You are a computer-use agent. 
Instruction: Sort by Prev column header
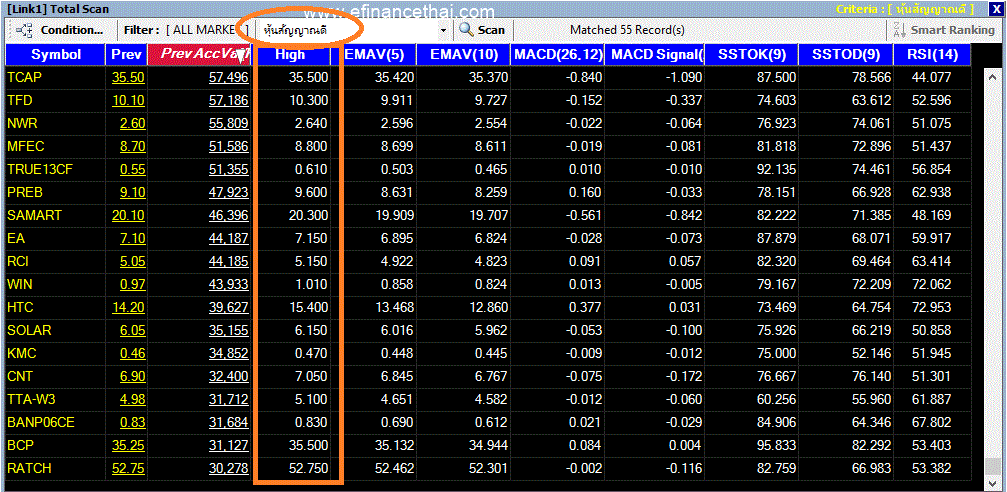[127, 55]
